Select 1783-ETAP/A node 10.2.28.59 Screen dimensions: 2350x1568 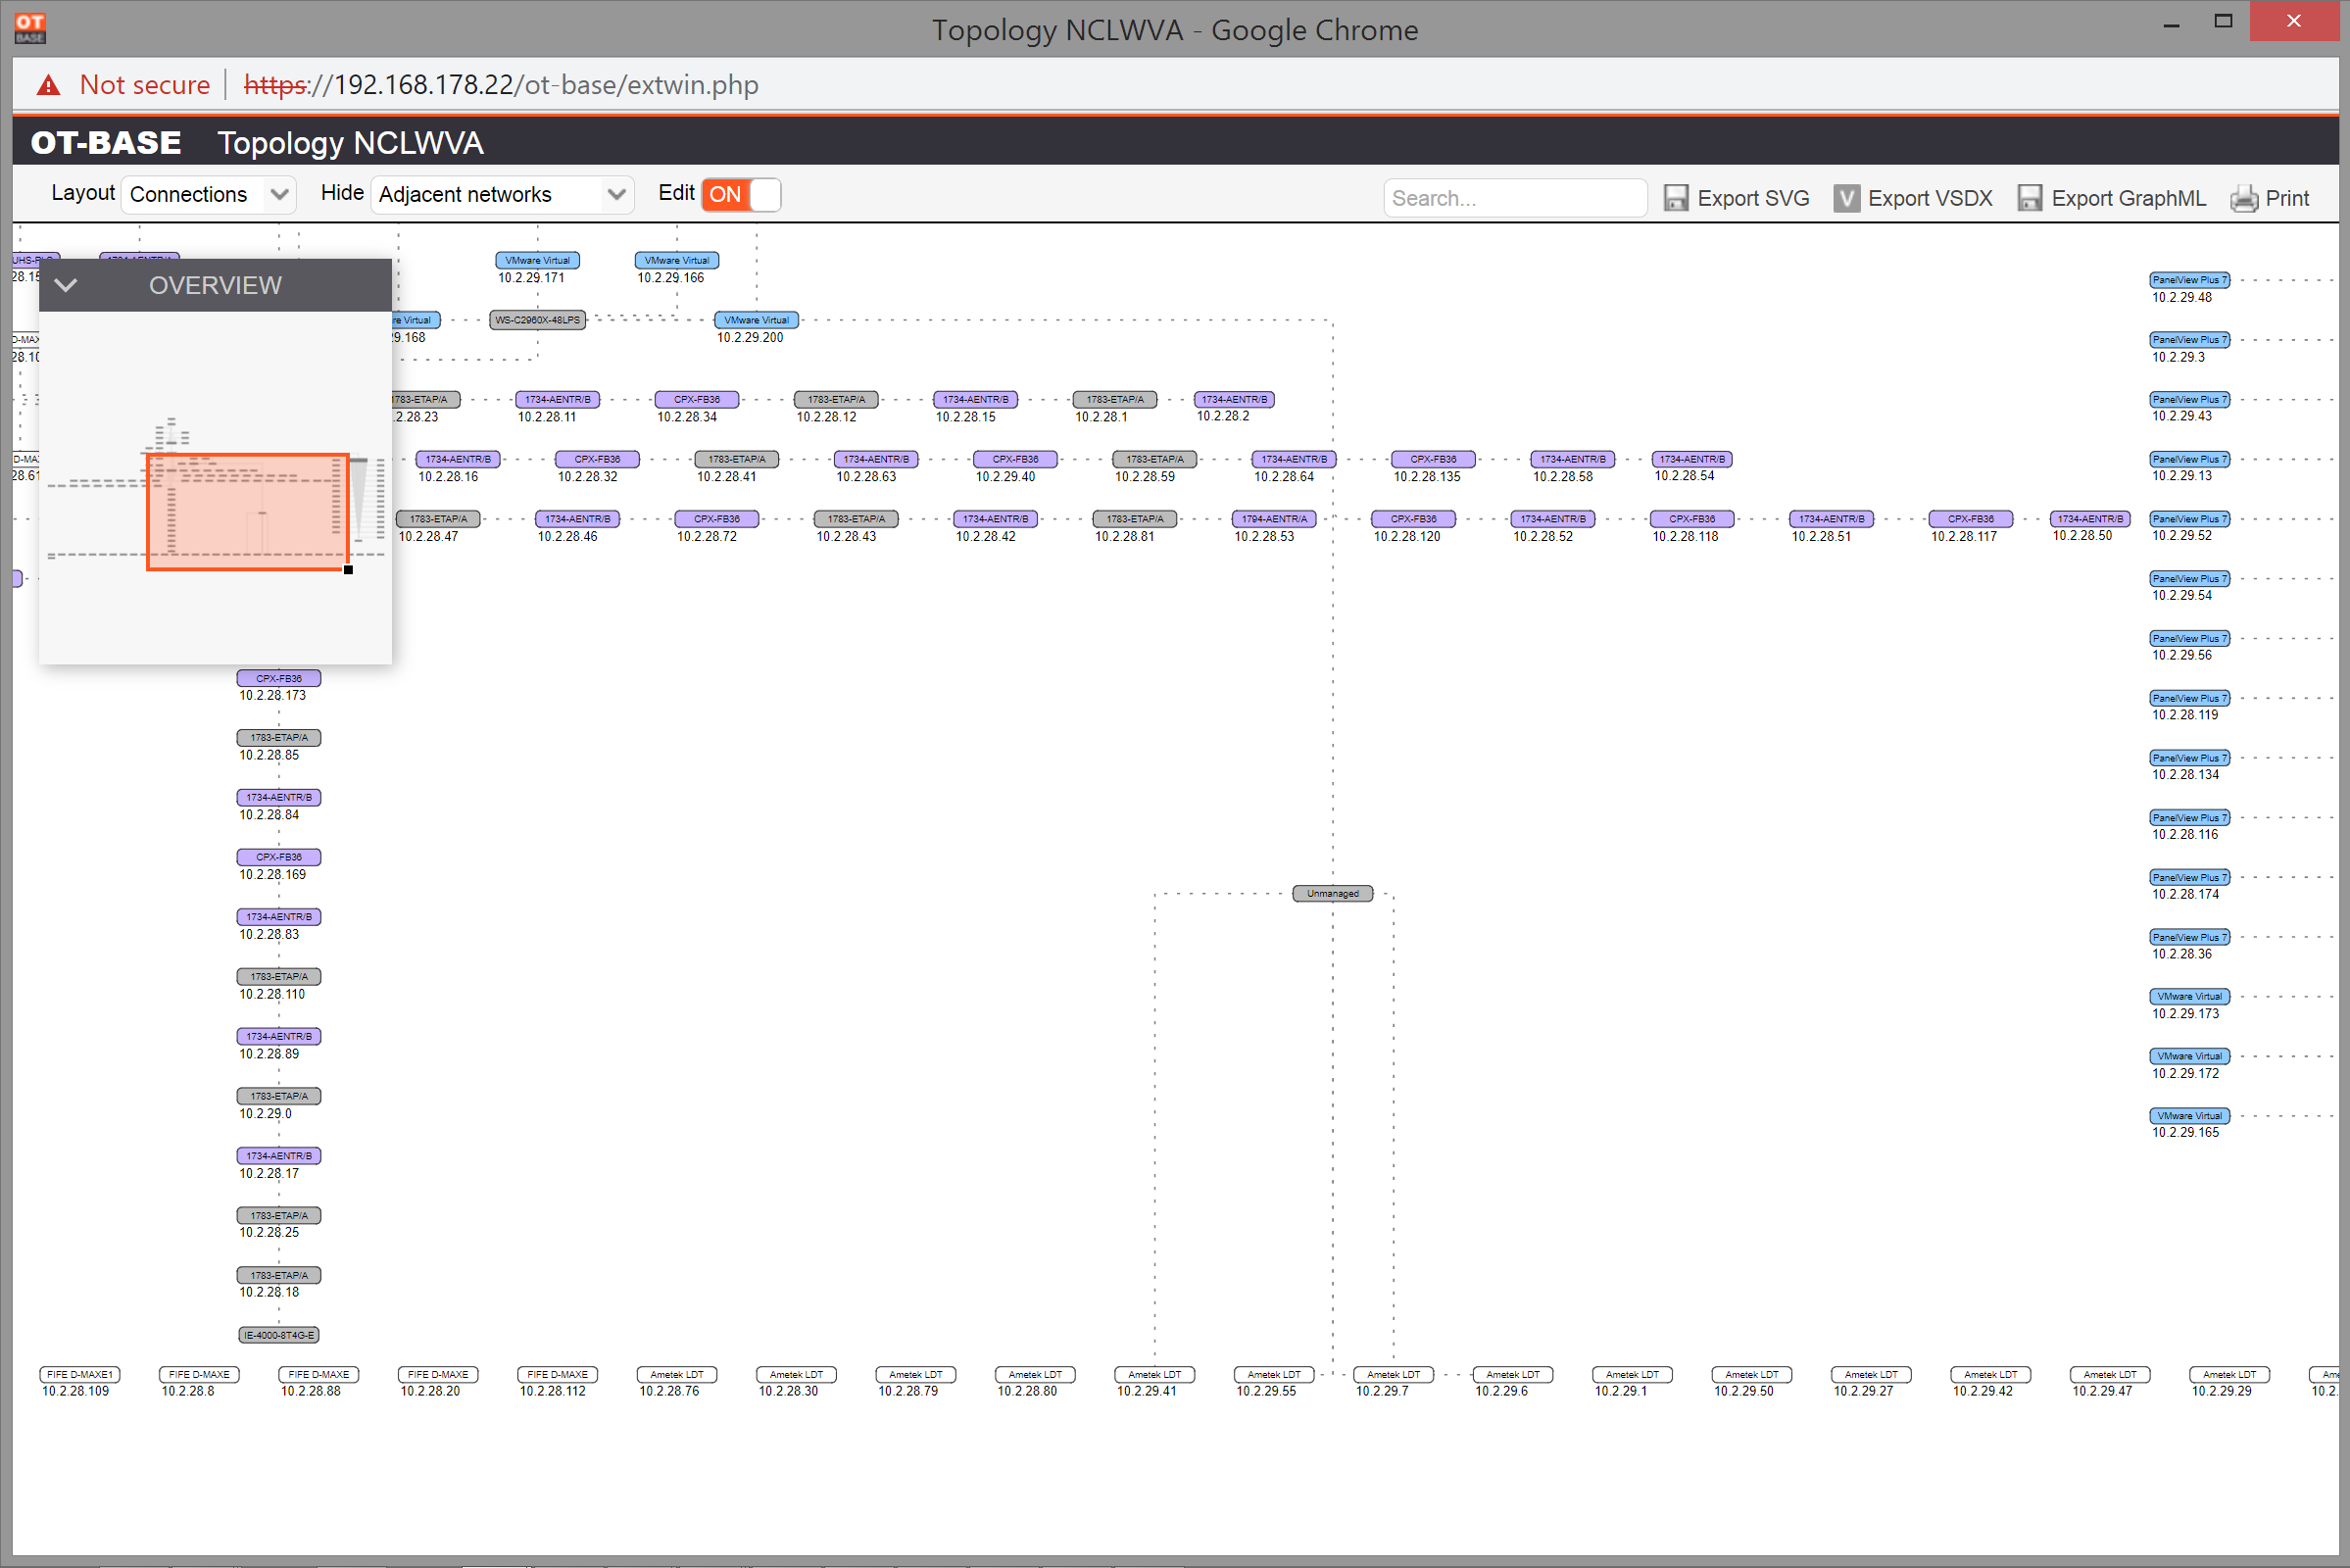(1155, 459)
